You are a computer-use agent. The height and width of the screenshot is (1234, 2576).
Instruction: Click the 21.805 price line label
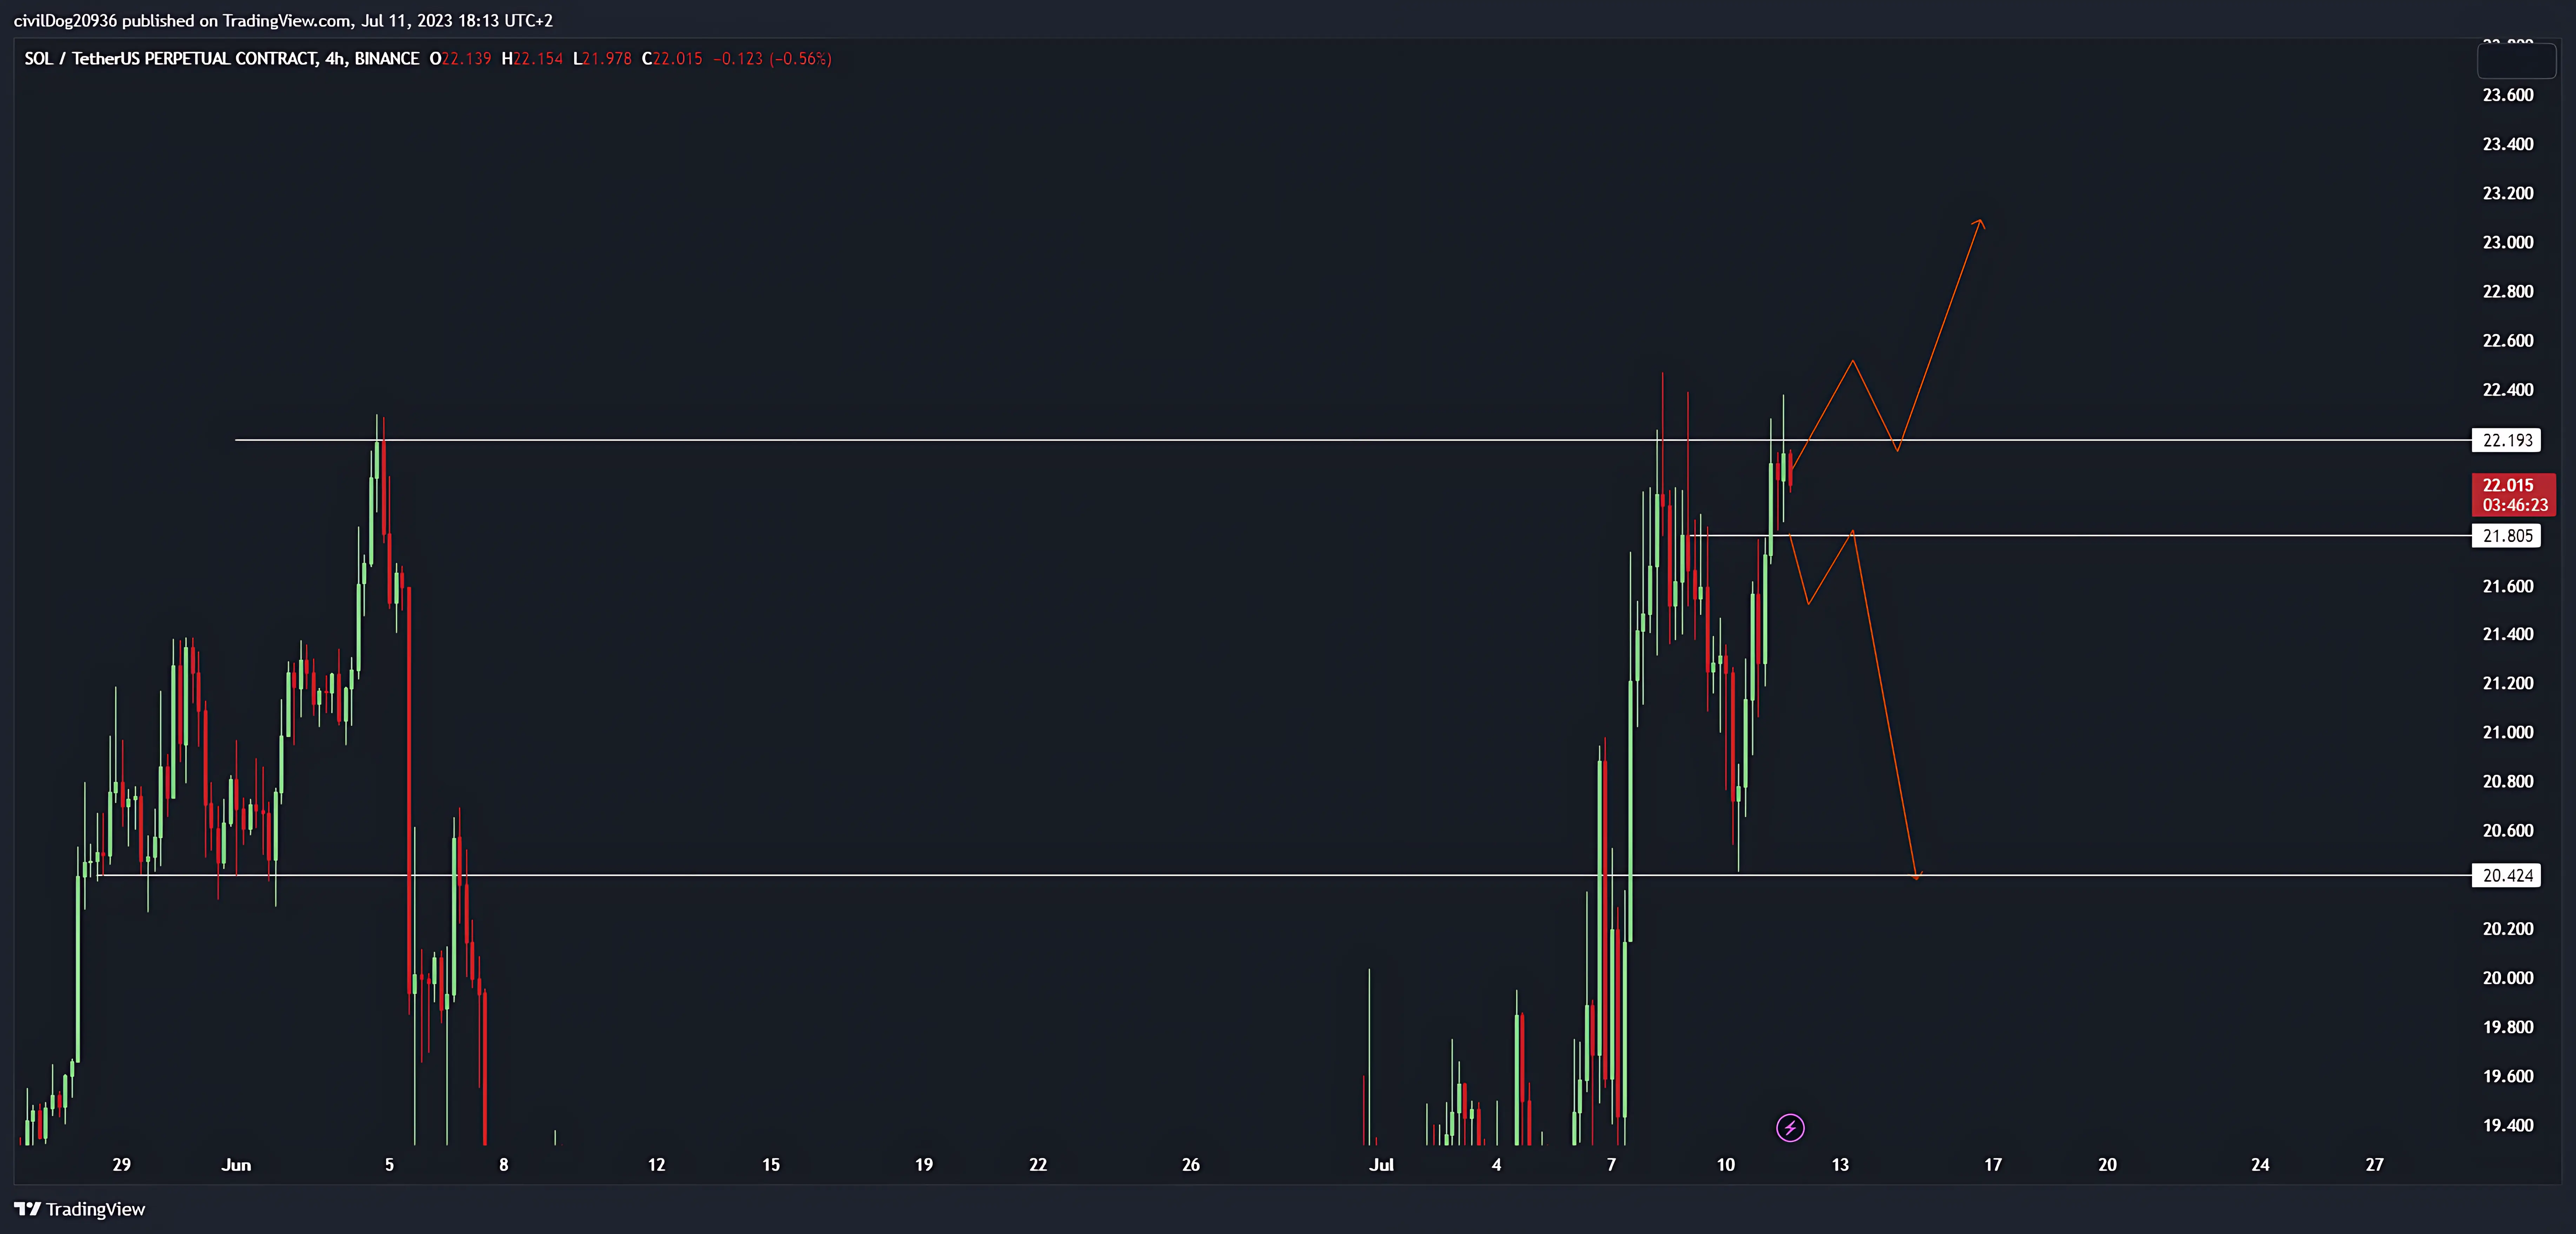click(2507, 536)
